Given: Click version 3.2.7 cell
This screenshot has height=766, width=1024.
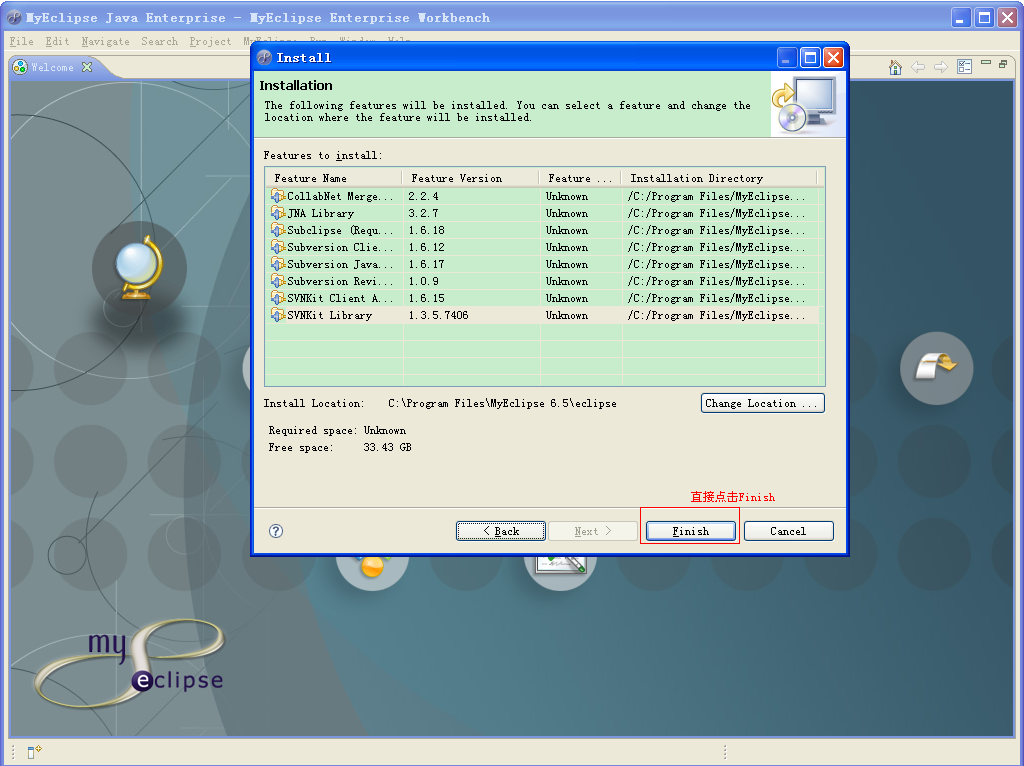Looking at the screenshot, I should [x=423, y=214].
